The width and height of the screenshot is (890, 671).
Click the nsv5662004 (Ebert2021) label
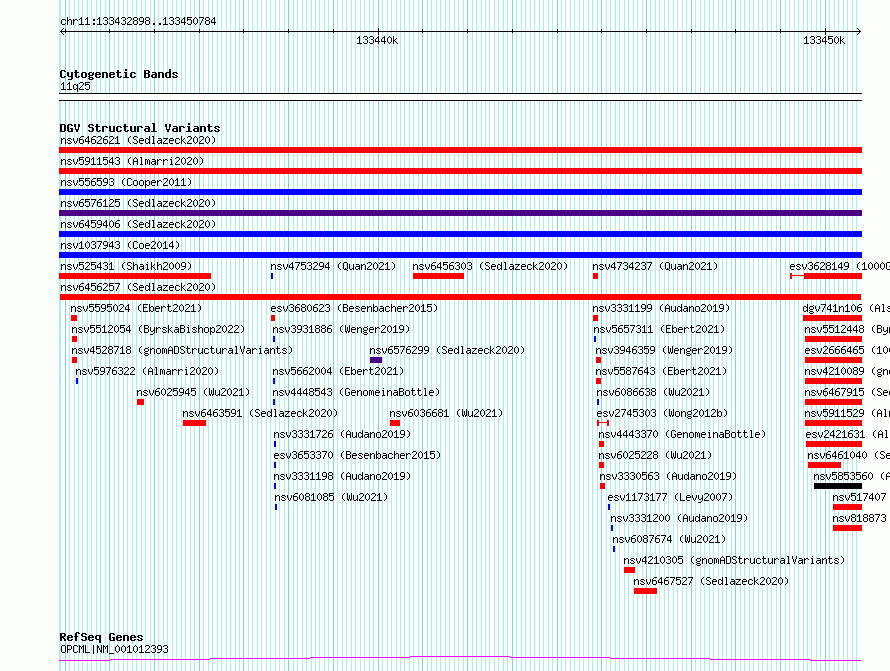[x=338, y=371]
